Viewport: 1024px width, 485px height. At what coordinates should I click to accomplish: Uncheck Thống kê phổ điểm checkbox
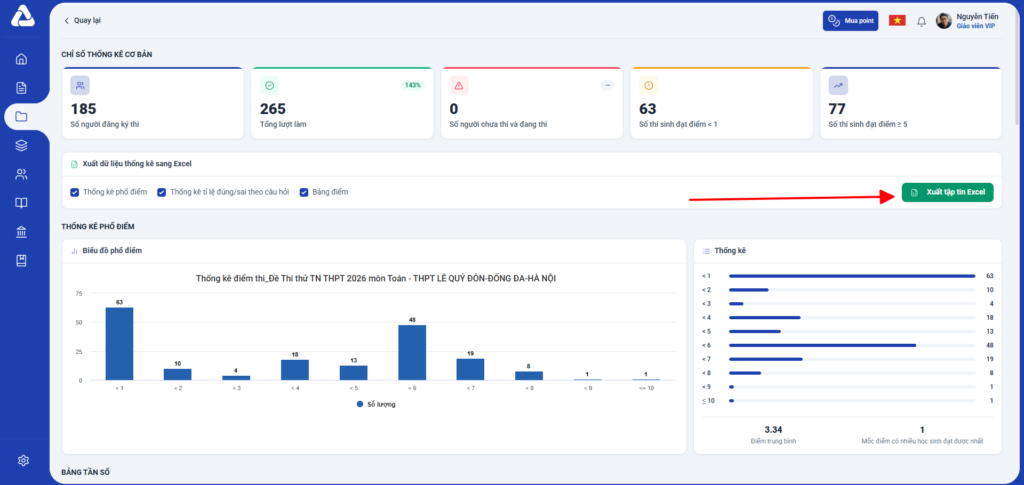[74, 193]
